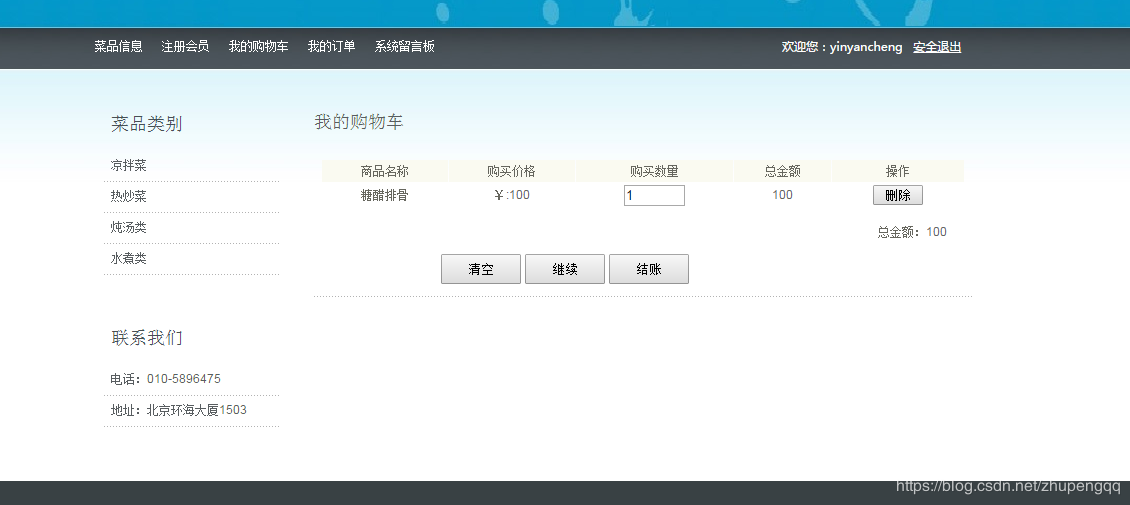Click the row total 100 for 糖醋排骨
The height and width of the screenshot is (505, 1130).
[x=783, y=195]
